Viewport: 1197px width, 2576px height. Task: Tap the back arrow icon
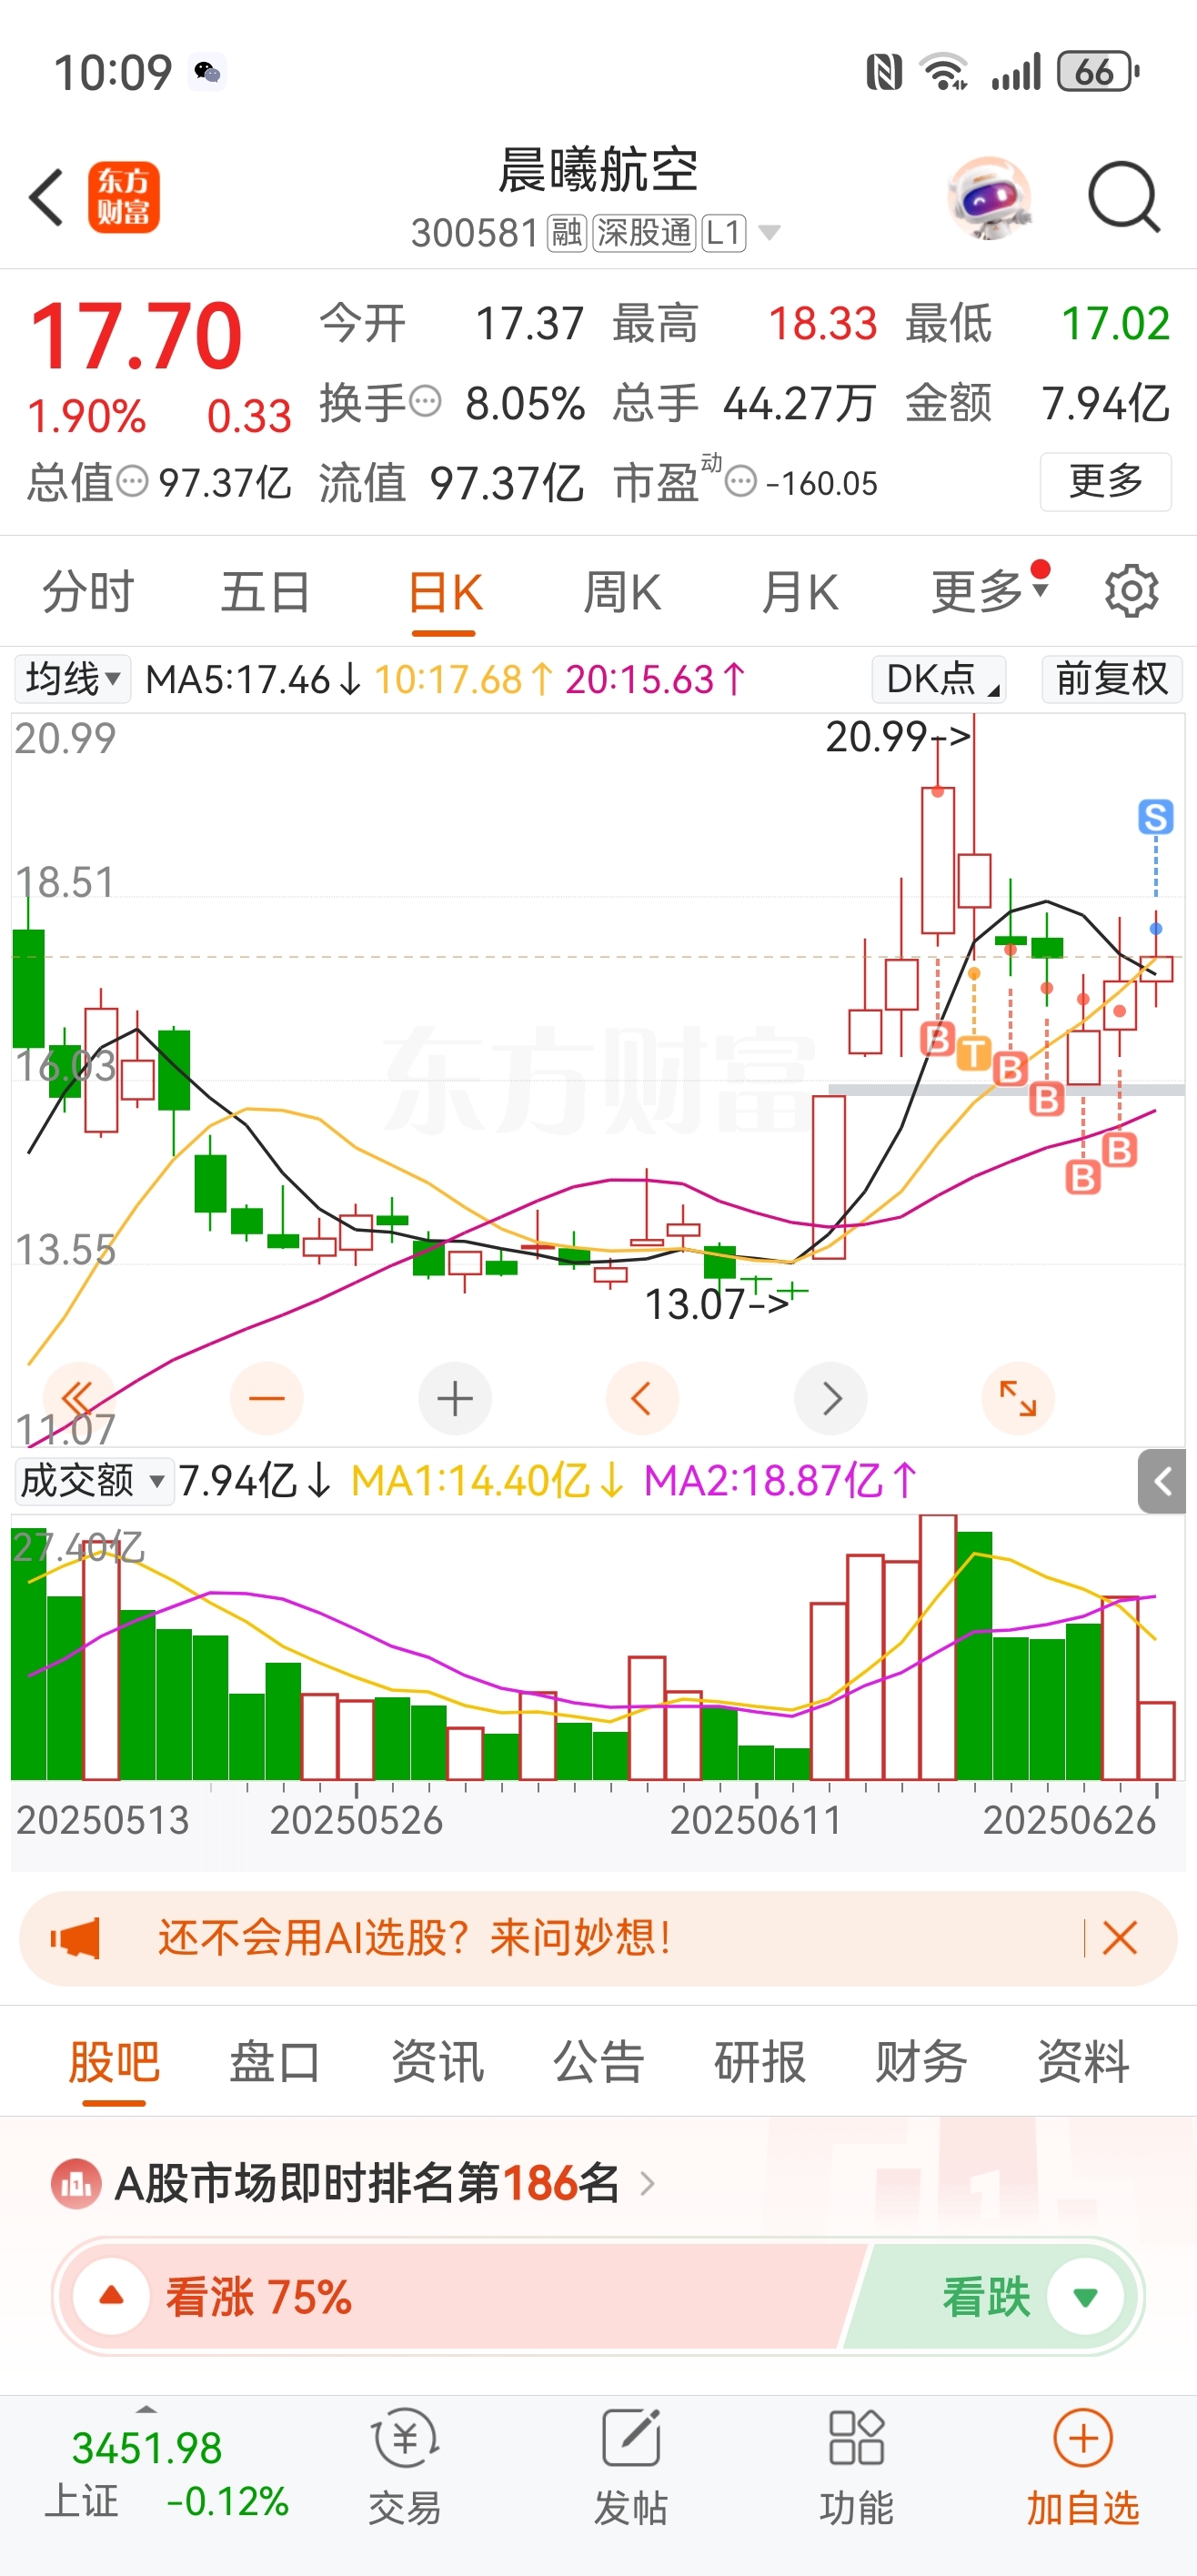47,197
